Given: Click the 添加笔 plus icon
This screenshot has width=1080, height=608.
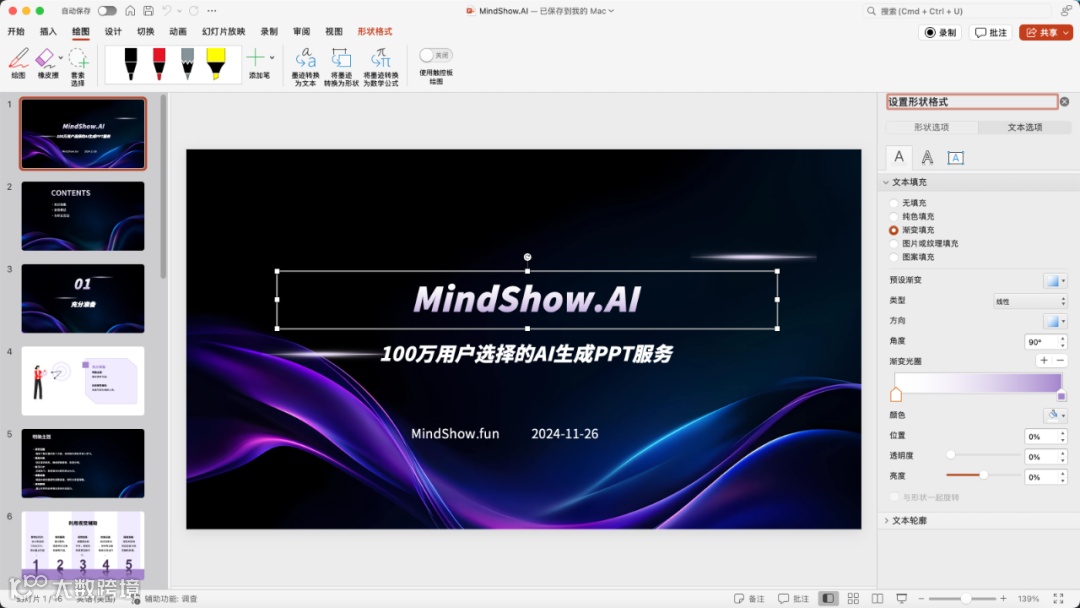Looking at the screenshot, I should 256,58.
